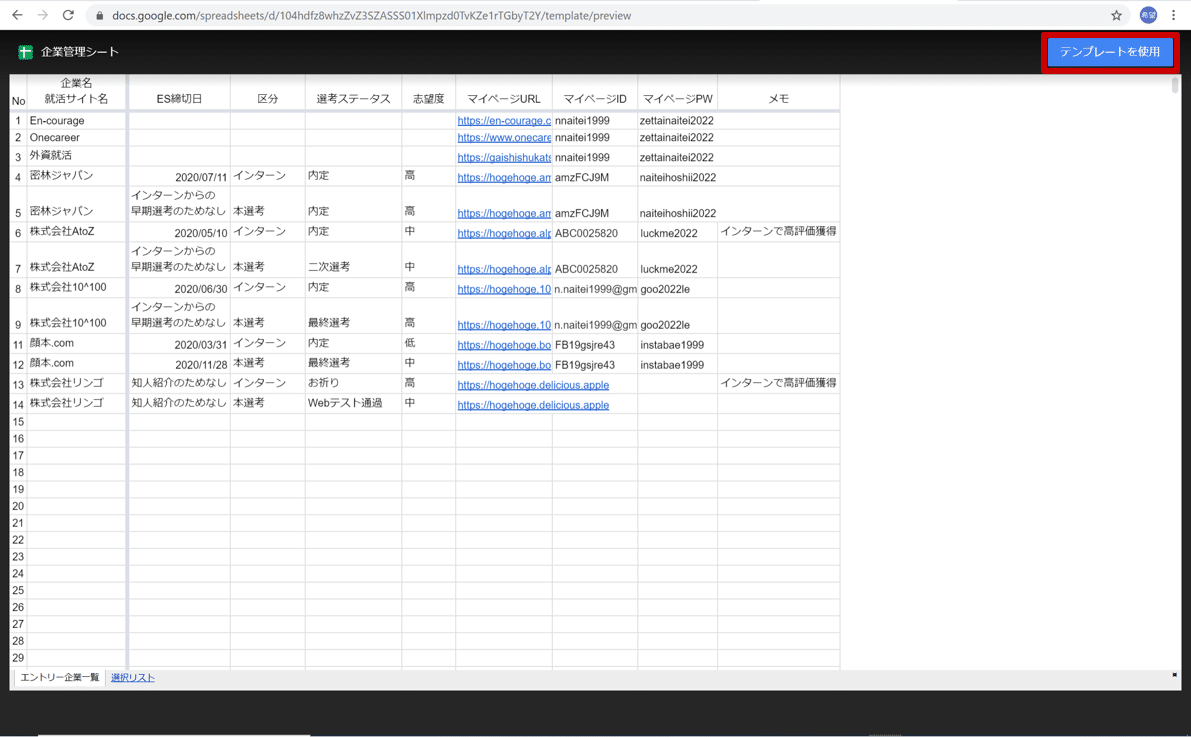Click the green Google Sheets icon
The width and height of the screenshot is (1191, 737).
25,52
